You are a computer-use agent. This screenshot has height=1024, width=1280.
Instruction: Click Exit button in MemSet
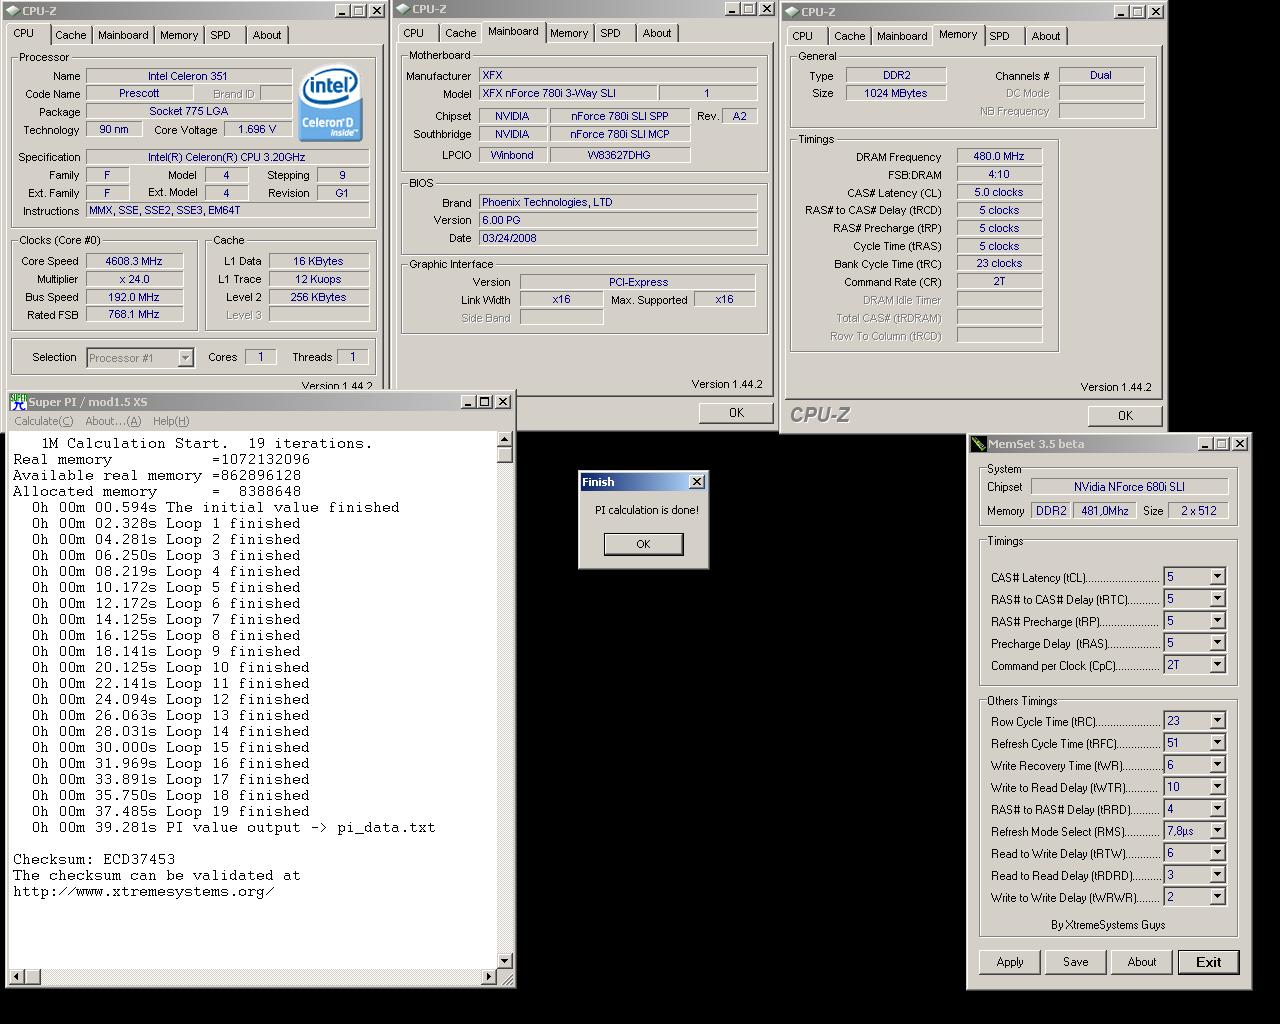[x=1208, y=962]
